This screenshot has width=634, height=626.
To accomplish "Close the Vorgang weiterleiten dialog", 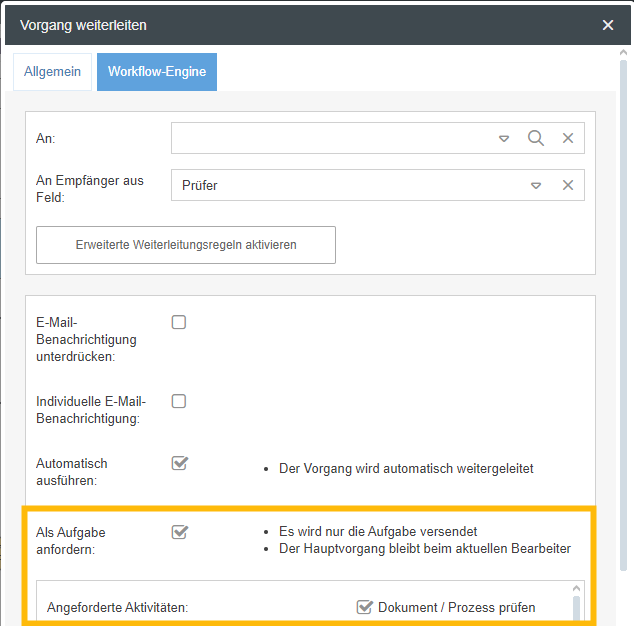I will point(608,25).
